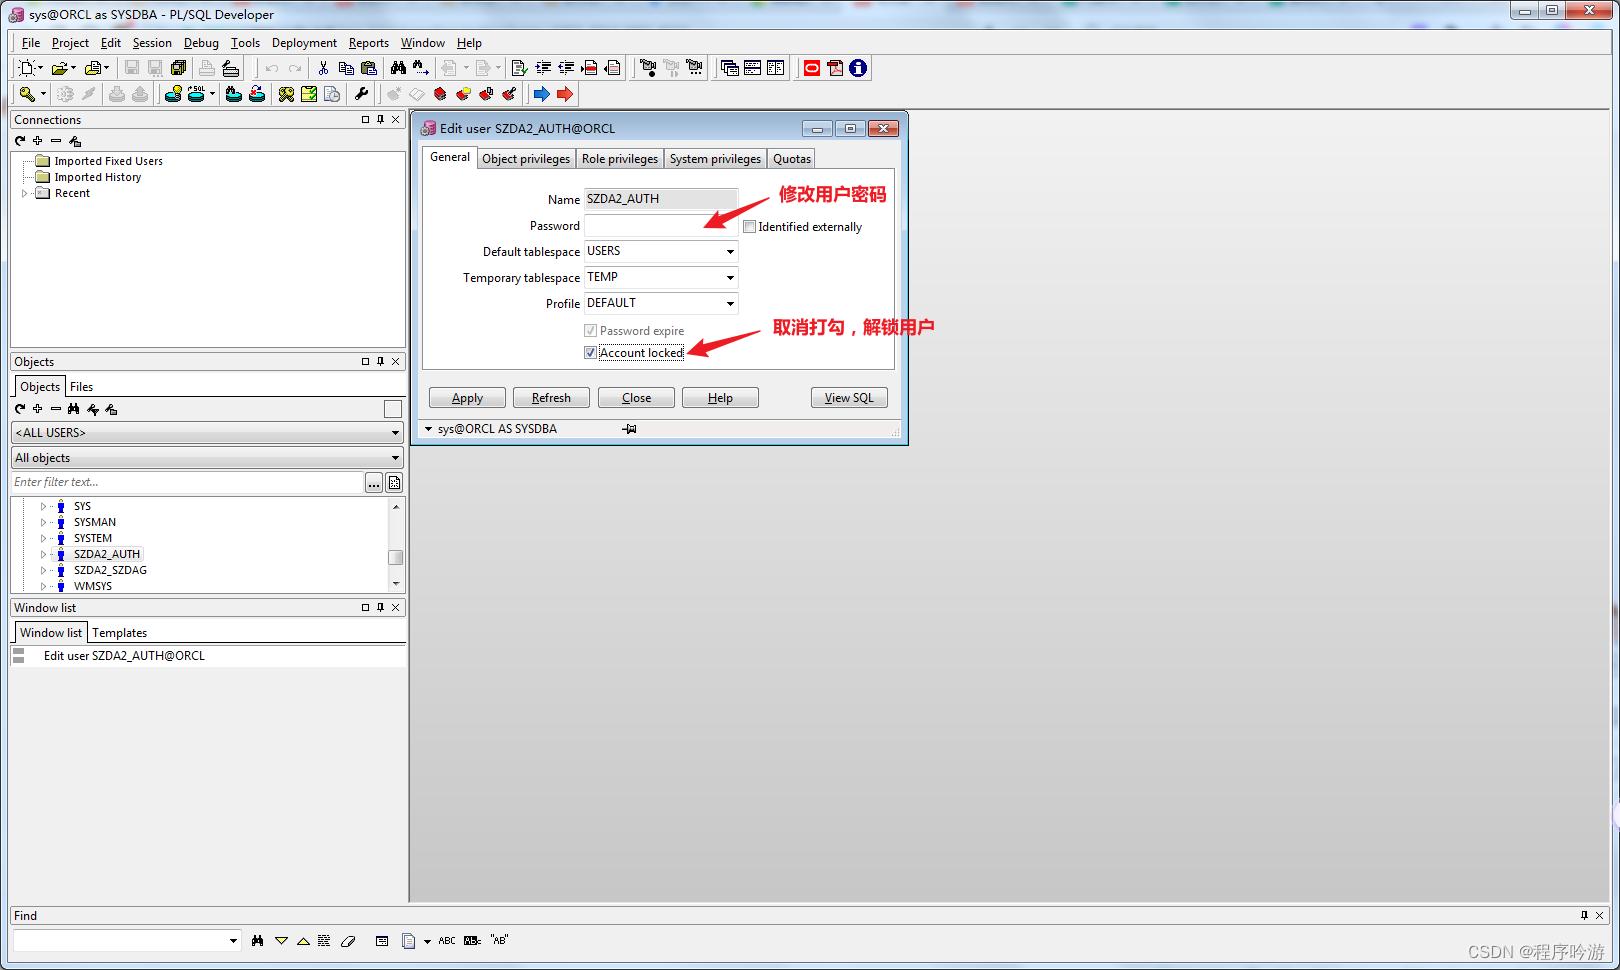
Task: Click into the Password input field
Action: tap(661, 226)
